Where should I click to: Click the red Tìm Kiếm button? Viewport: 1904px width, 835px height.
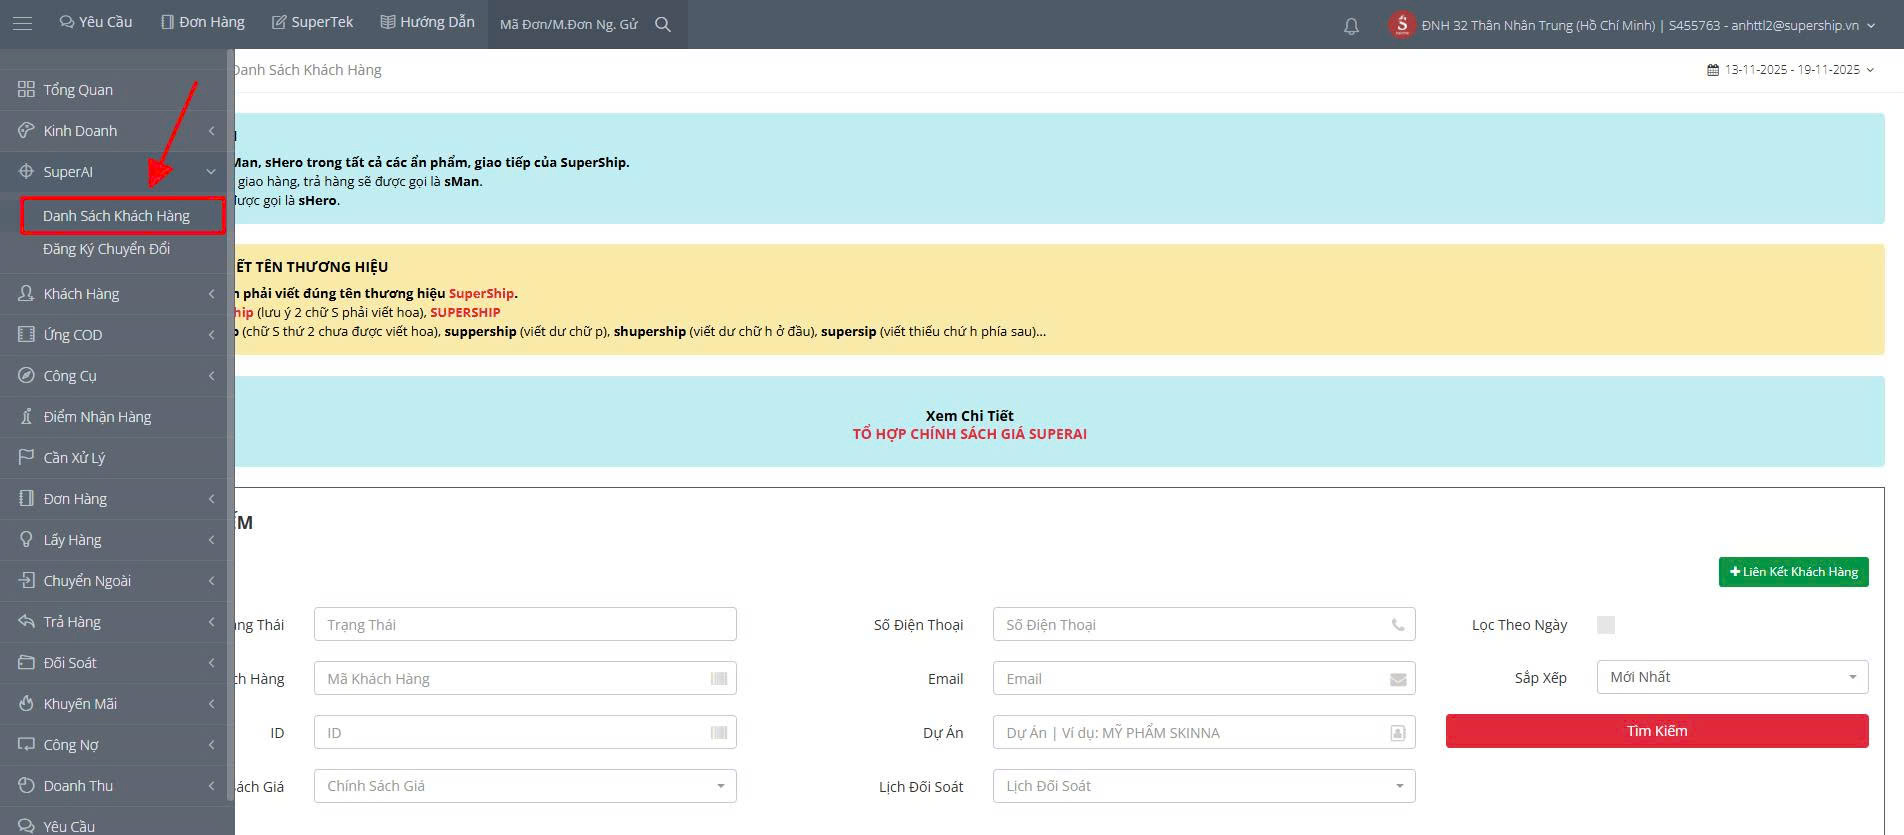1657,731
